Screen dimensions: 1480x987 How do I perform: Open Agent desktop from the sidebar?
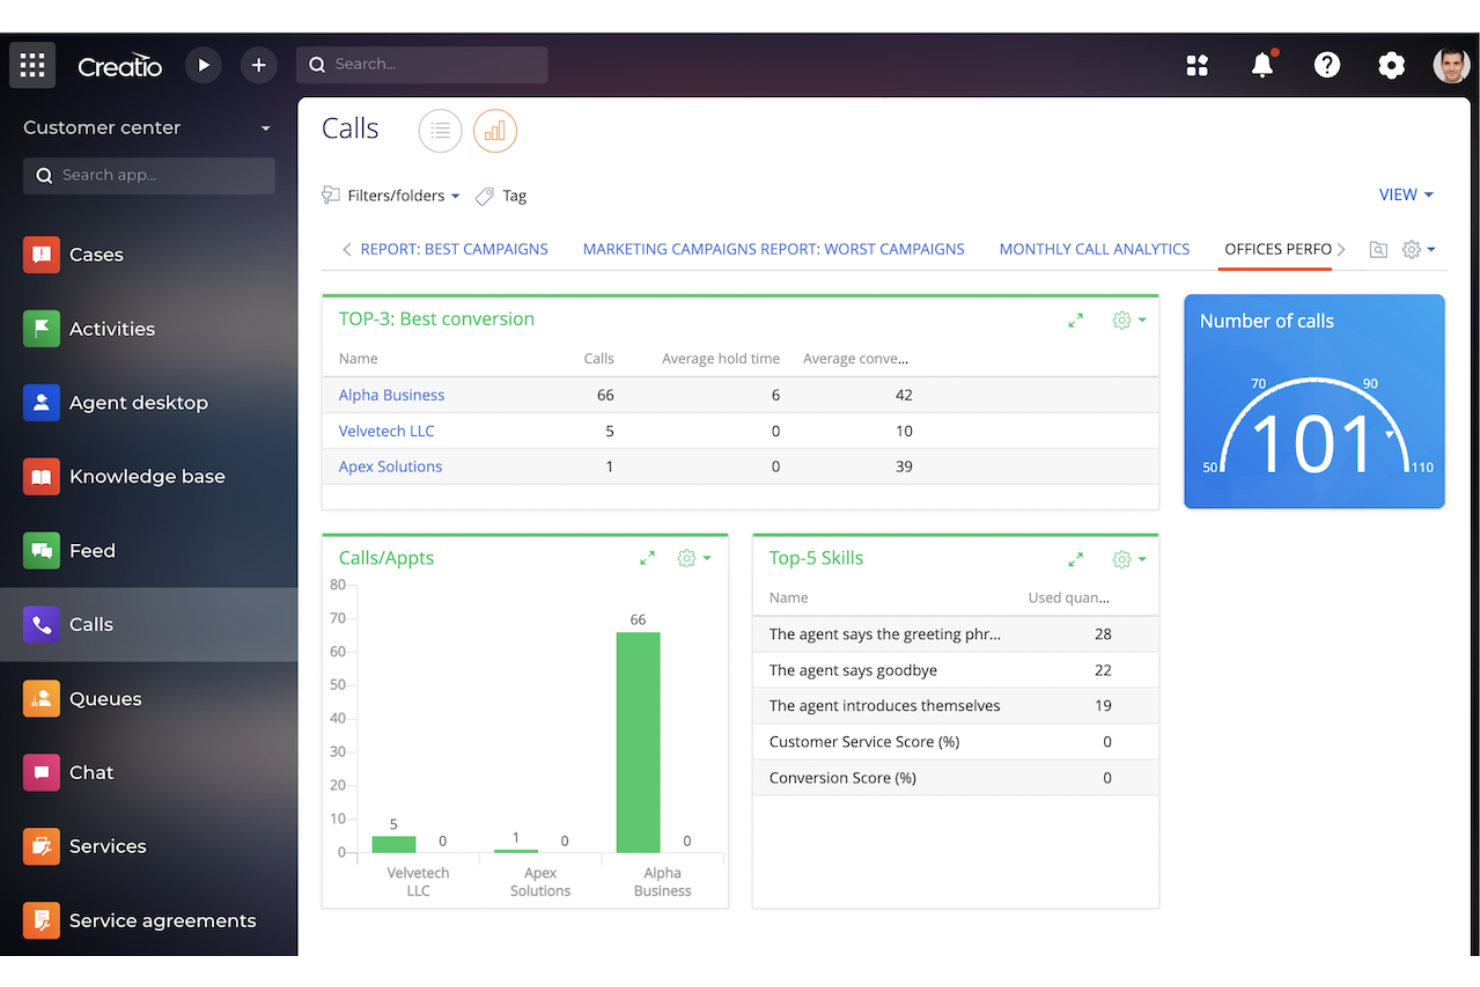pyautogui.click(x=139, y=402)
